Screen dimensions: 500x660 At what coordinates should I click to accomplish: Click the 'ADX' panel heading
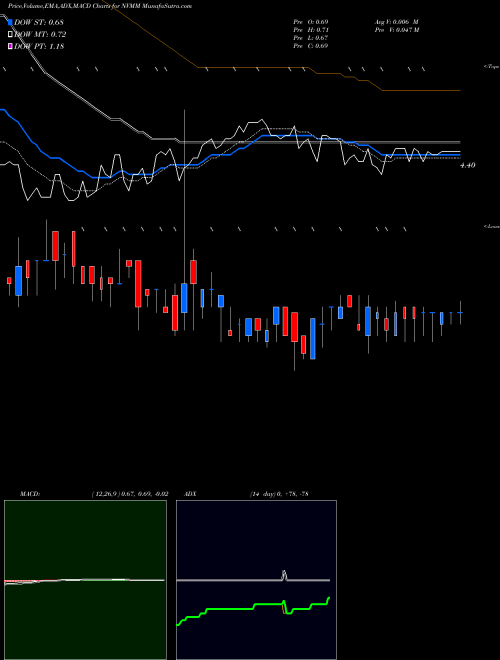tap(189, 494)
